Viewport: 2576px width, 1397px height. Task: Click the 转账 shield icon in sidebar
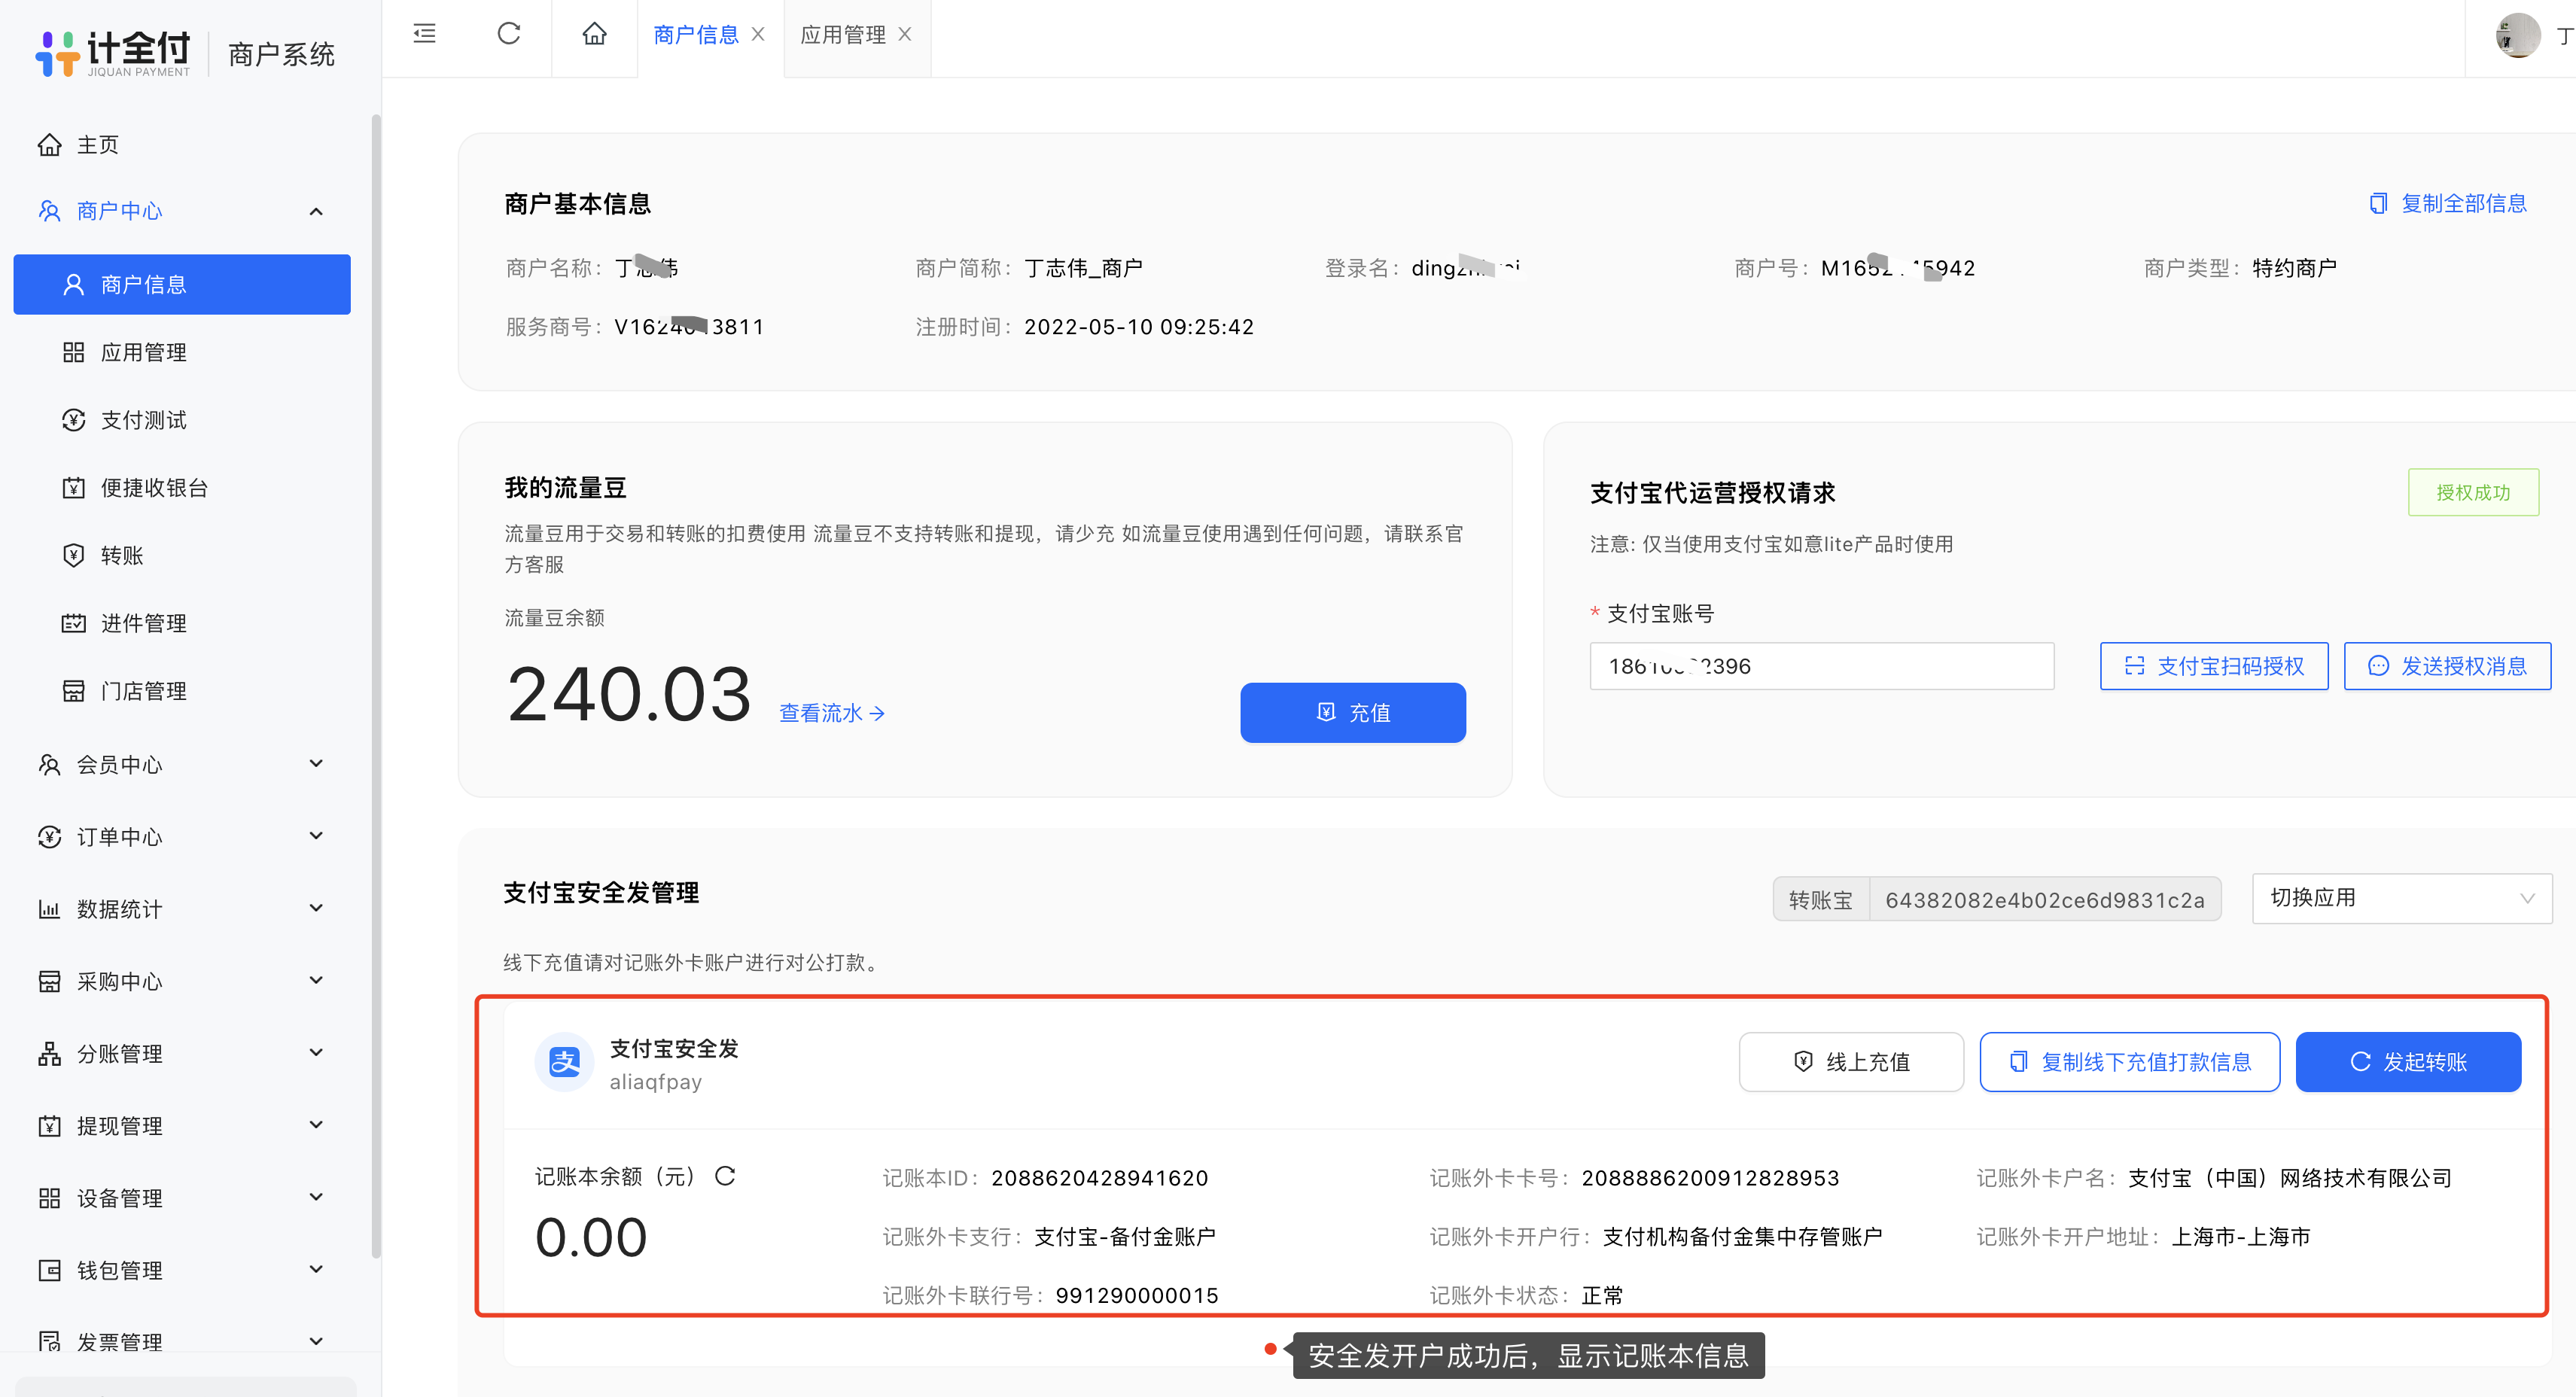coord(73,555)
